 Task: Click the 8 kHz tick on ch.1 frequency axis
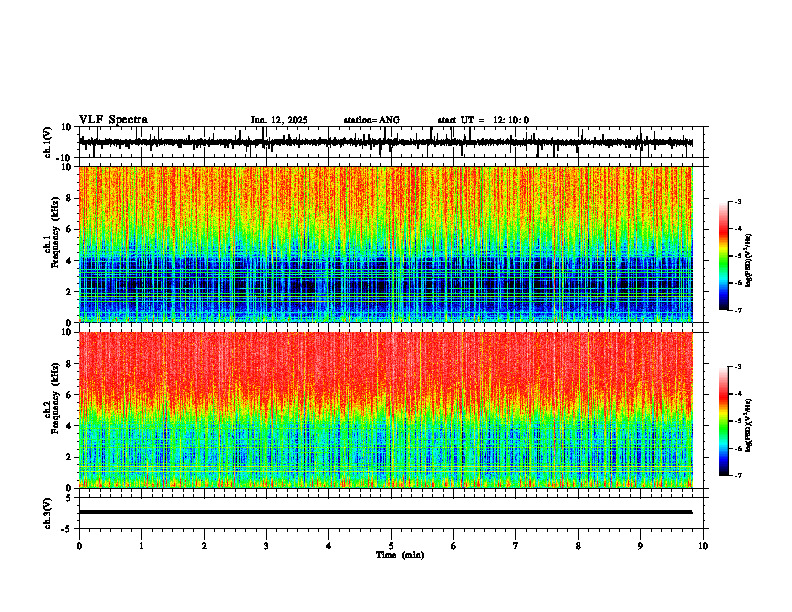coord(69,198)
